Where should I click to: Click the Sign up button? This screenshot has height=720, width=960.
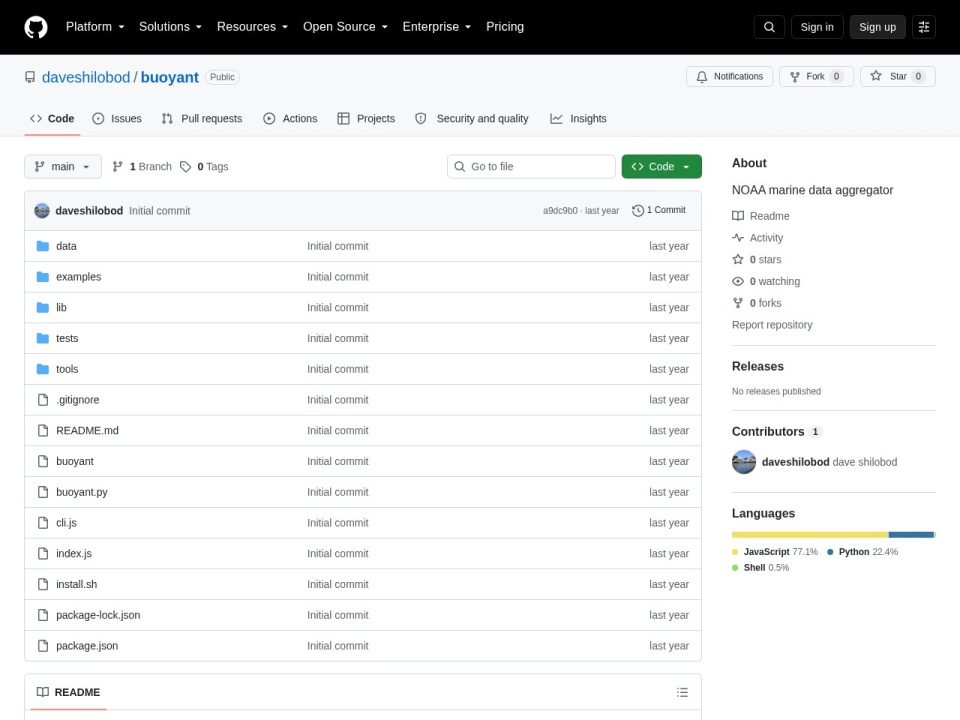[877, 27]
